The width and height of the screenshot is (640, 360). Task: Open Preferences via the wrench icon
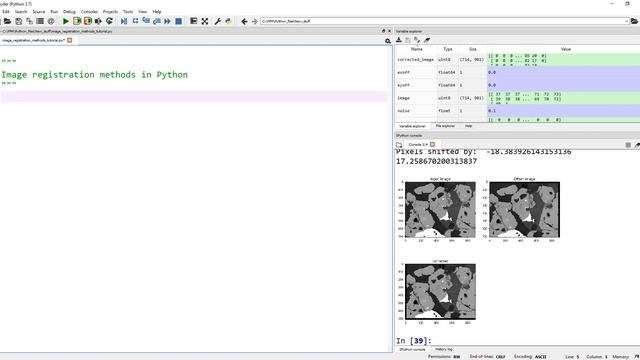click(x=218, y=21)
